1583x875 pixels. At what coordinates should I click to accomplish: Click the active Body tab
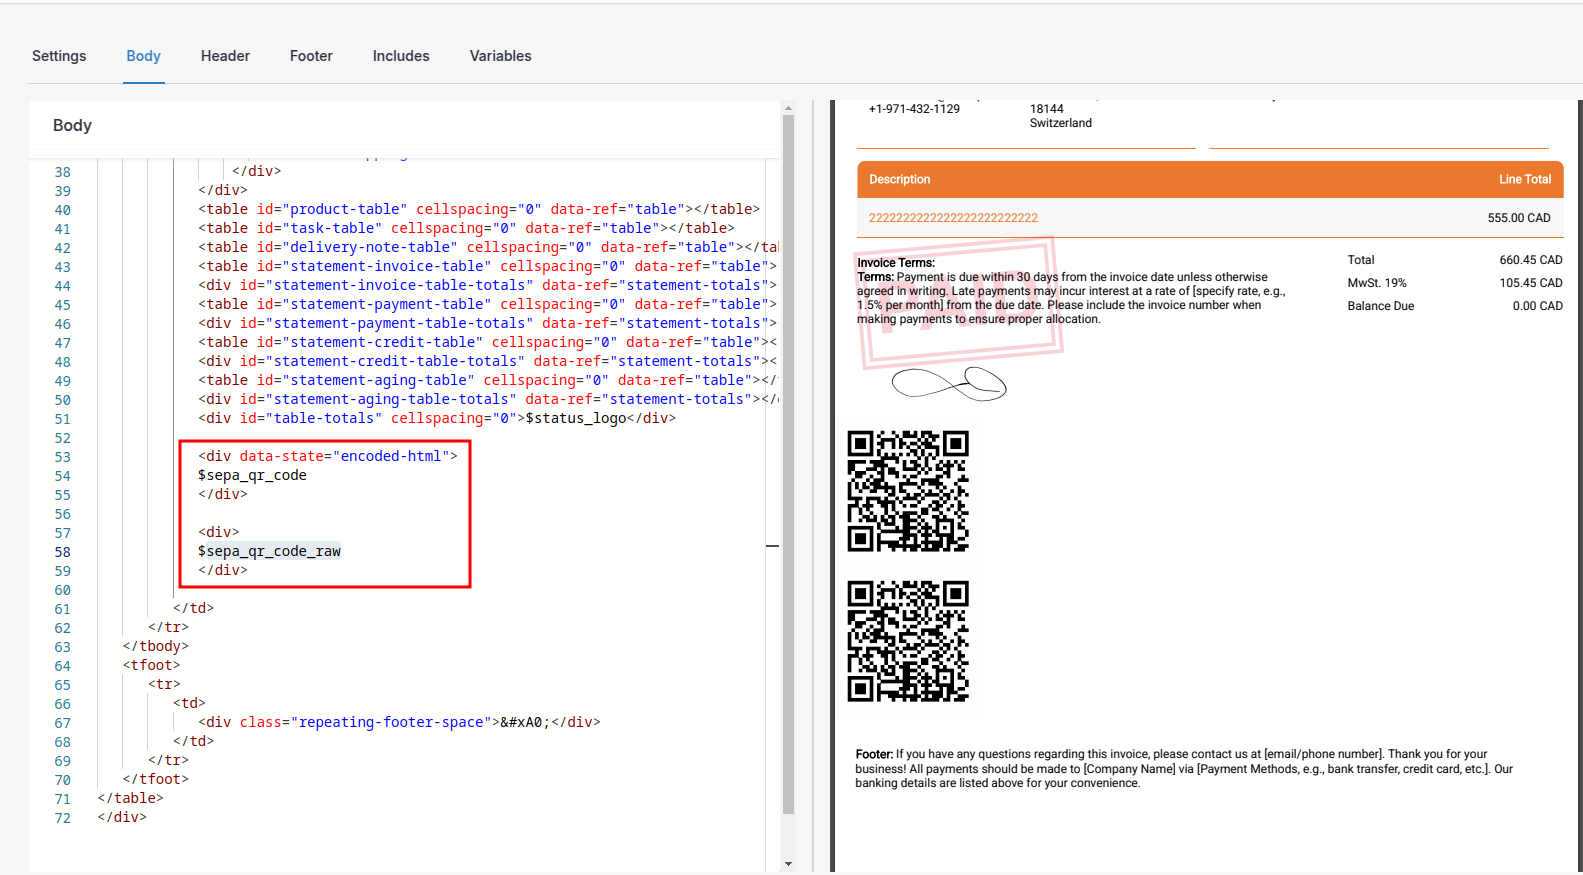click(143, 56)
